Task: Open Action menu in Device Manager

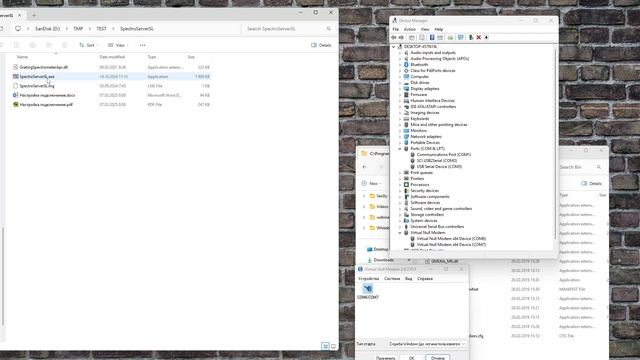Action: (x=409, y=29)
